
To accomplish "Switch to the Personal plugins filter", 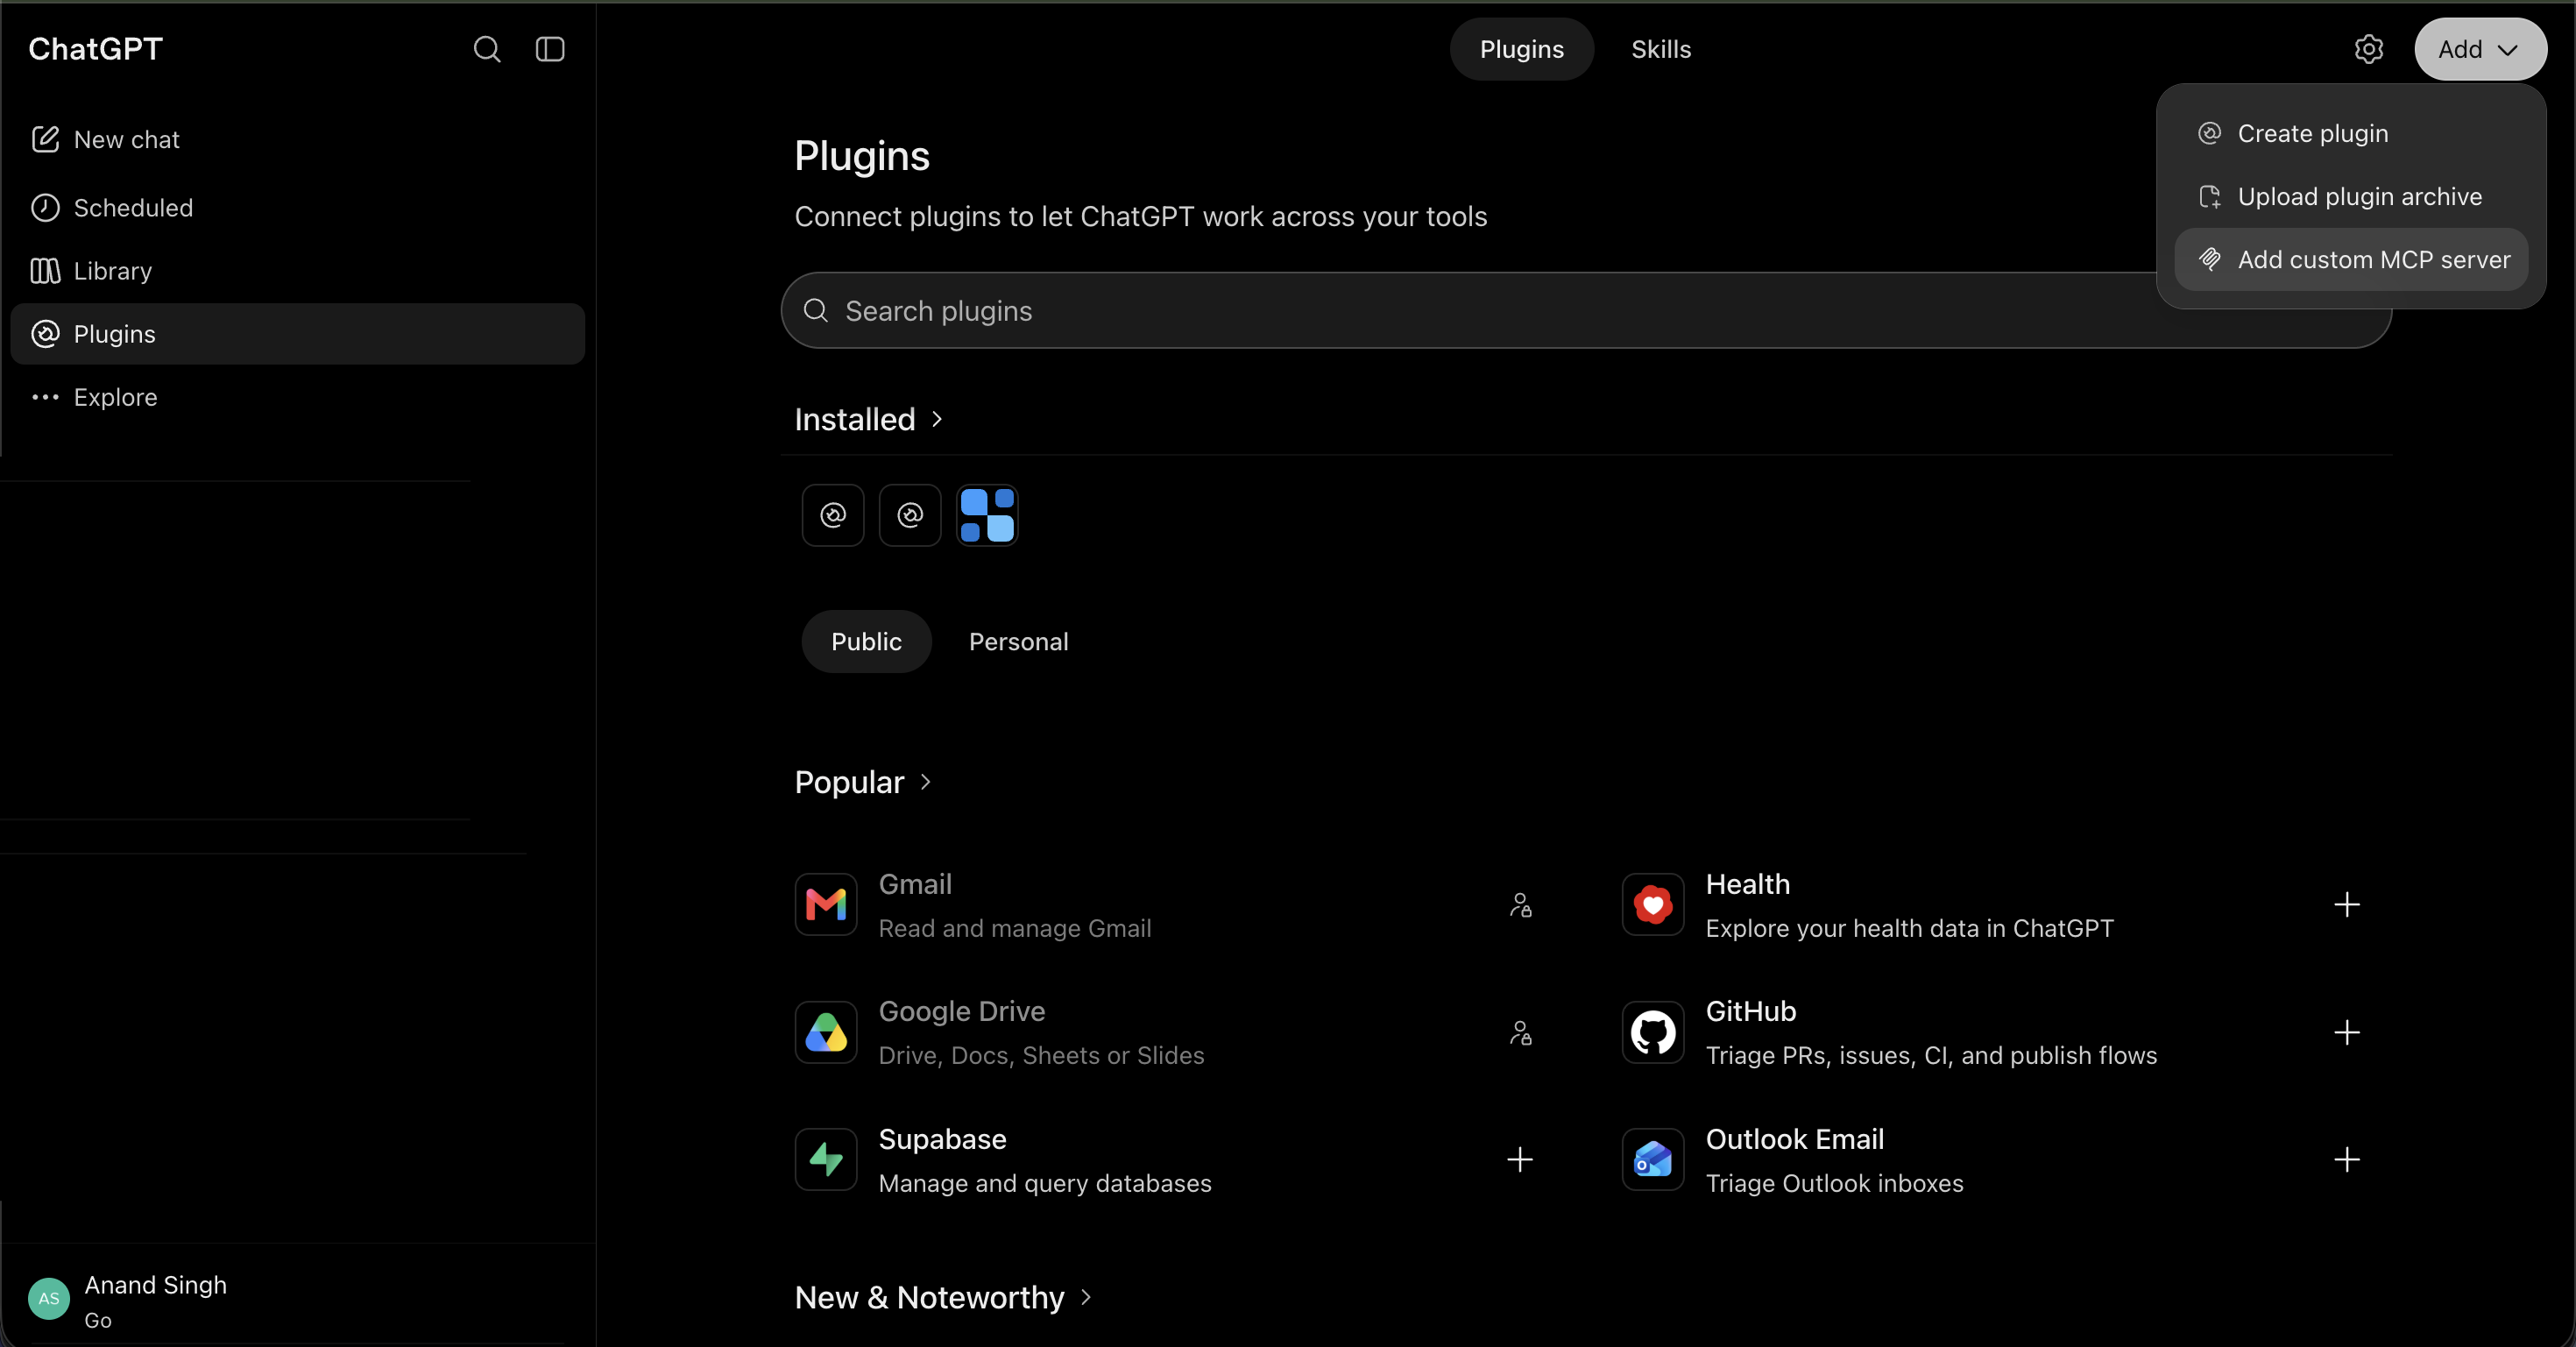I will [x=1018, y=641].
